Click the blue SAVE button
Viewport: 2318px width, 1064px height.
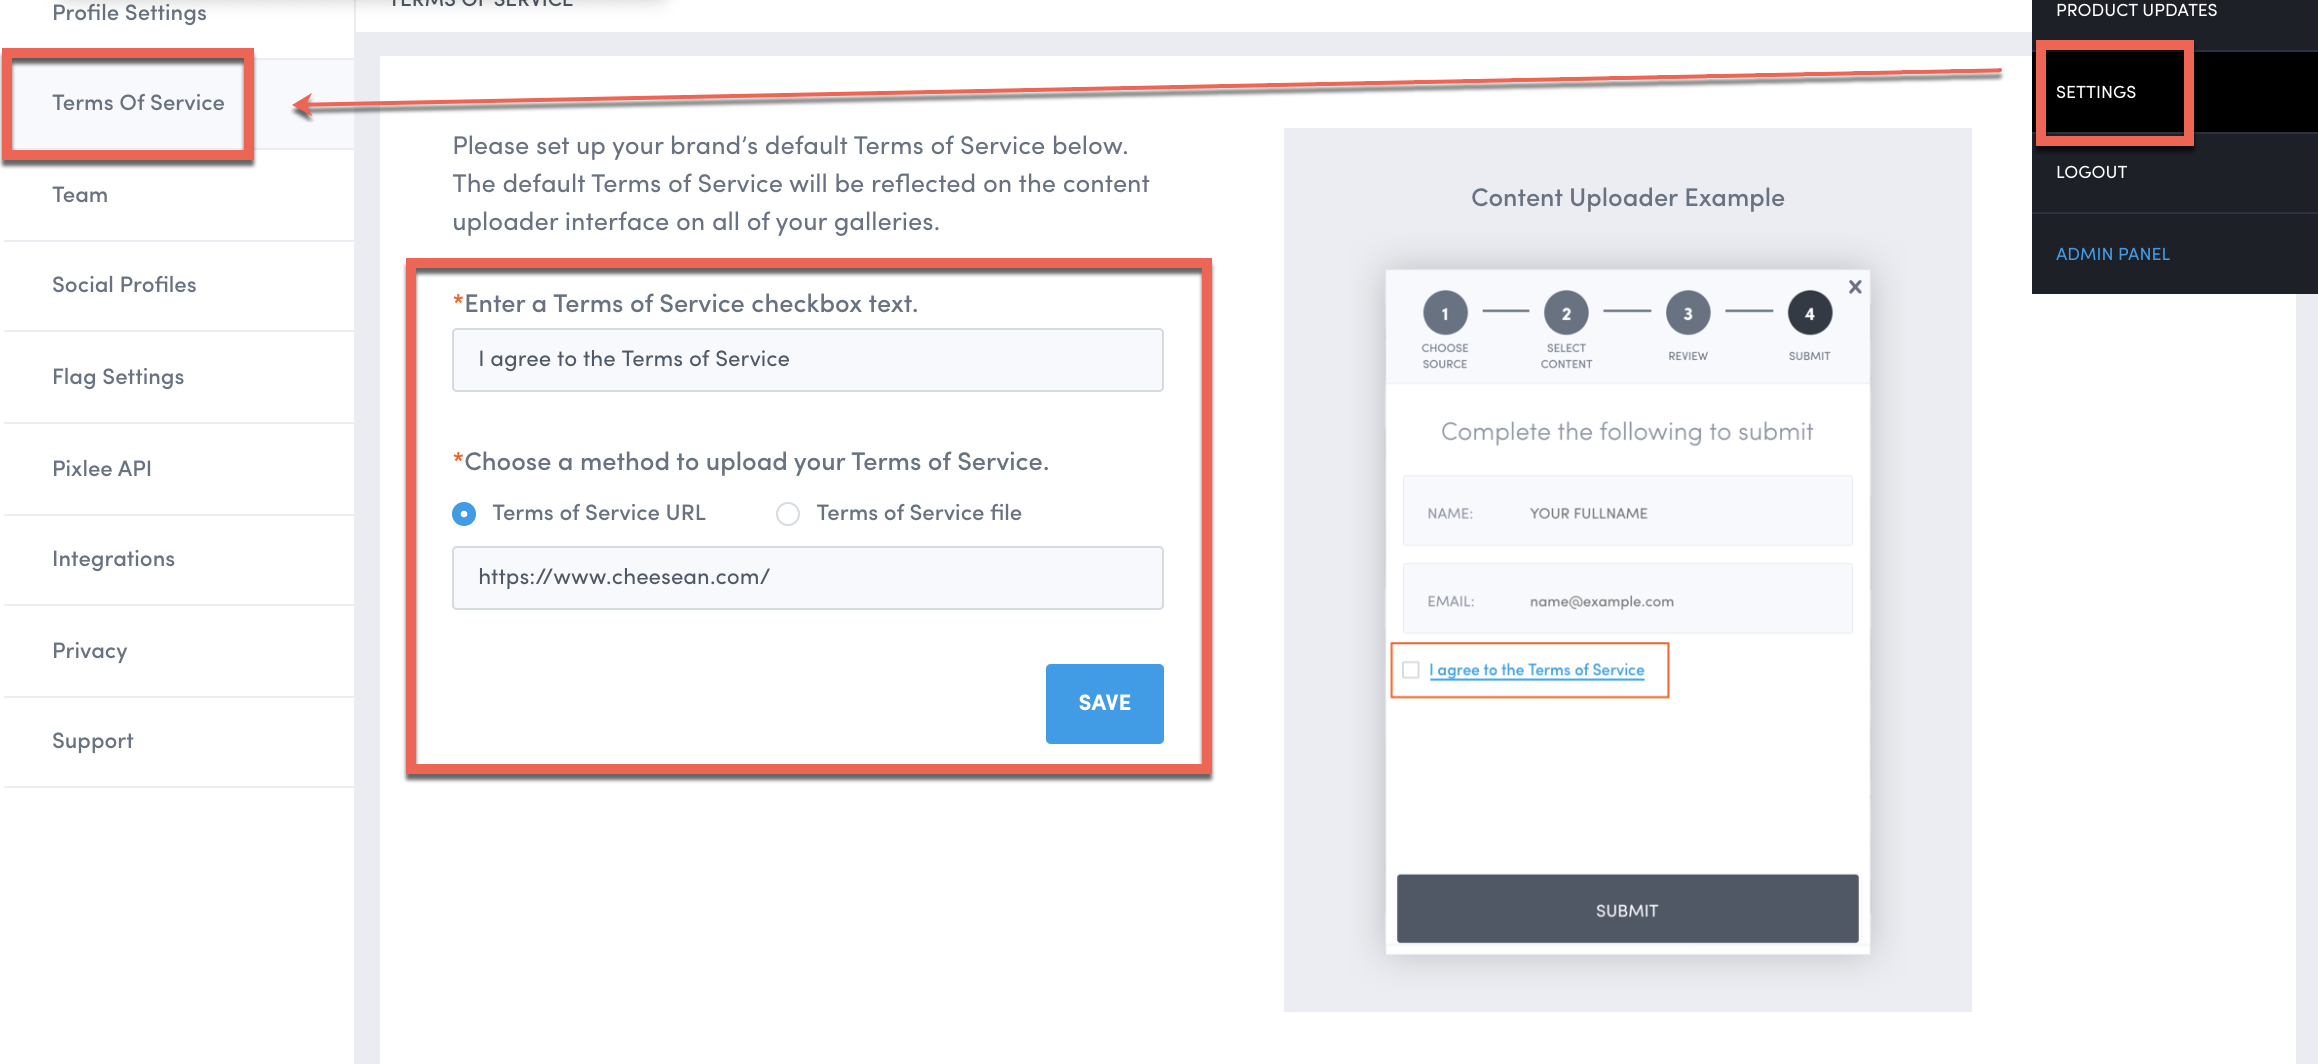click(1104, 703)
